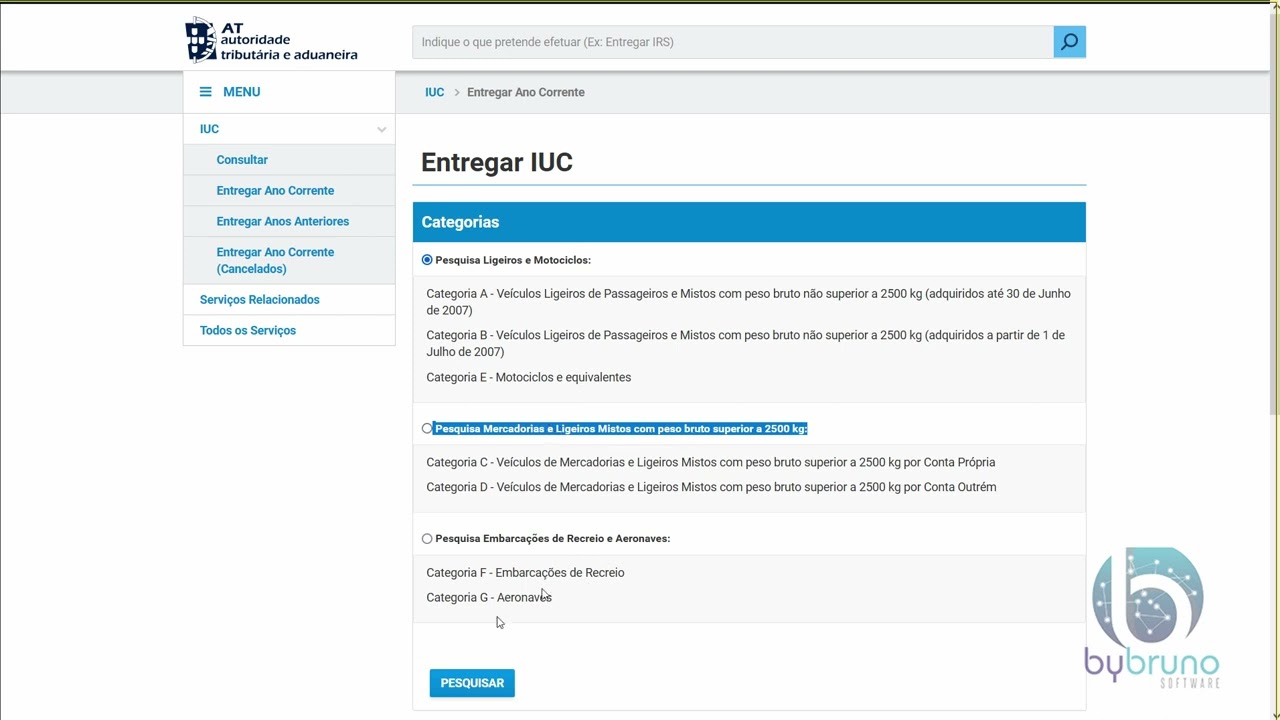This screenshot has height=720, width=1280.
Task: Select Pesquisa Ligeiros e Motociclos radio
Action: 427,260
